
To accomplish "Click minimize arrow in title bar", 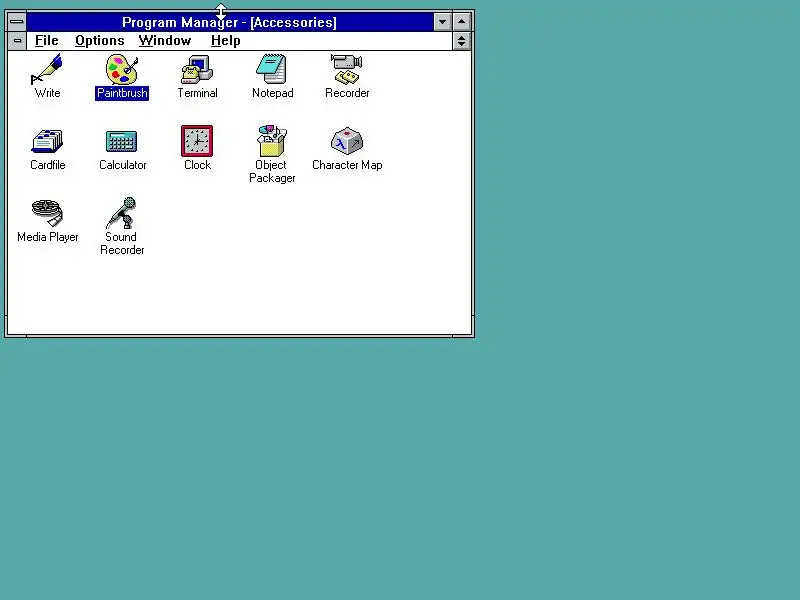I will 442,22.
